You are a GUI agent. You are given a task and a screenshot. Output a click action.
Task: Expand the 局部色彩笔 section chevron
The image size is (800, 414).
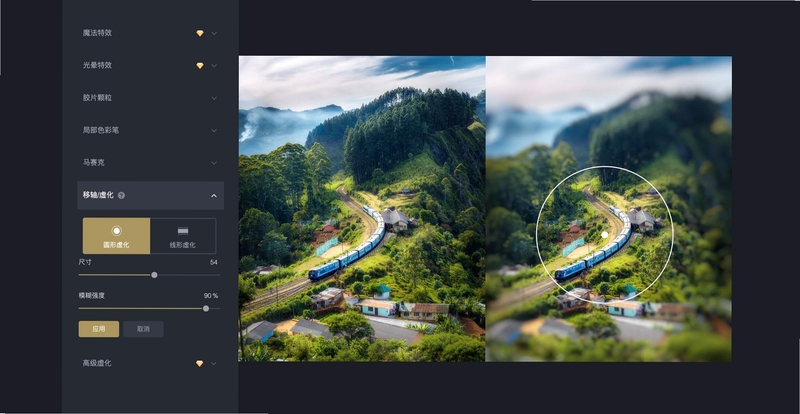tap(214, 131)
